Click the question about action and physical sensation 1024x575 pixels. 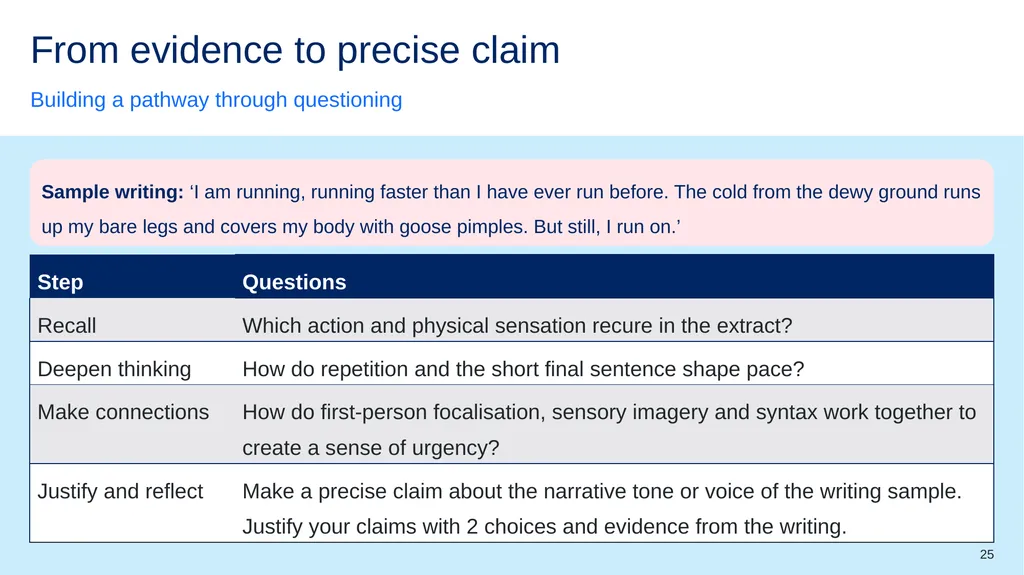point(517,325)
